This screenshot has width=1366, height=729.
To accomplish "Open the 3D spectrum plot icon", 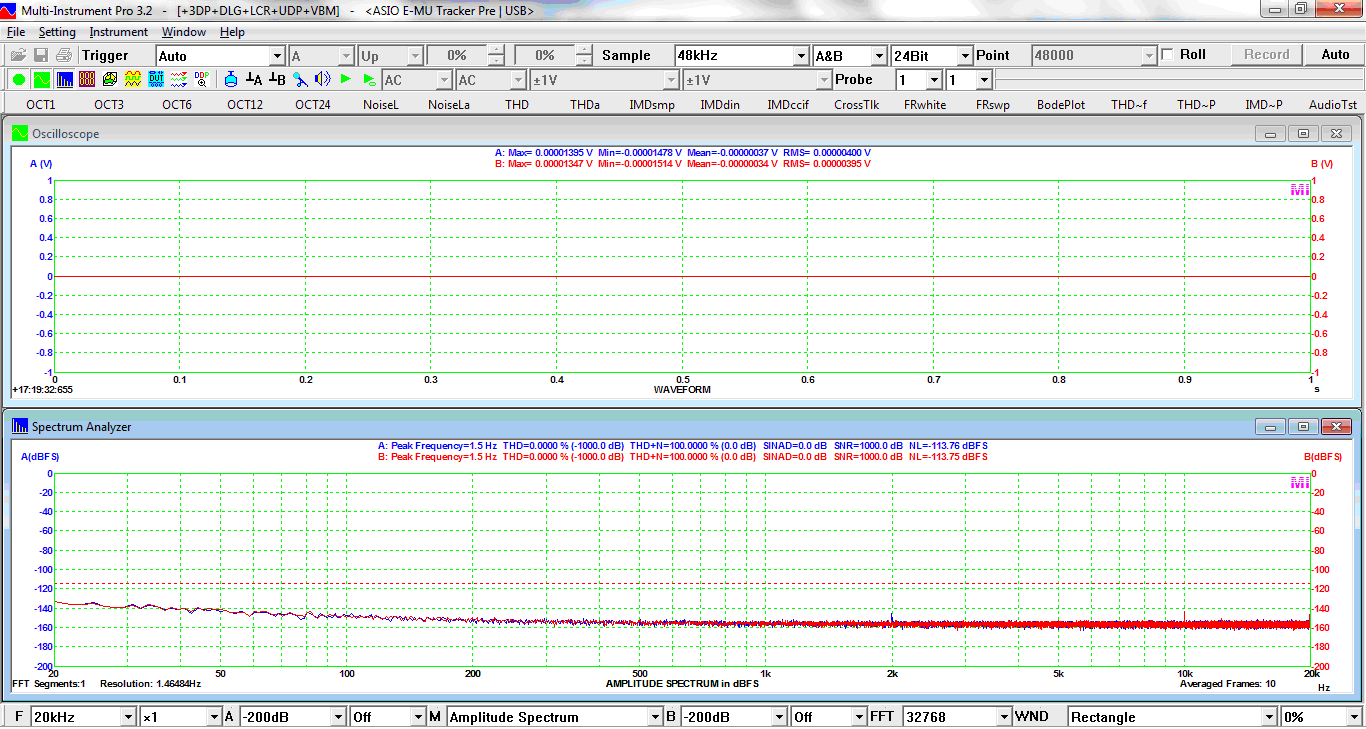I will [x=110, y=79].
